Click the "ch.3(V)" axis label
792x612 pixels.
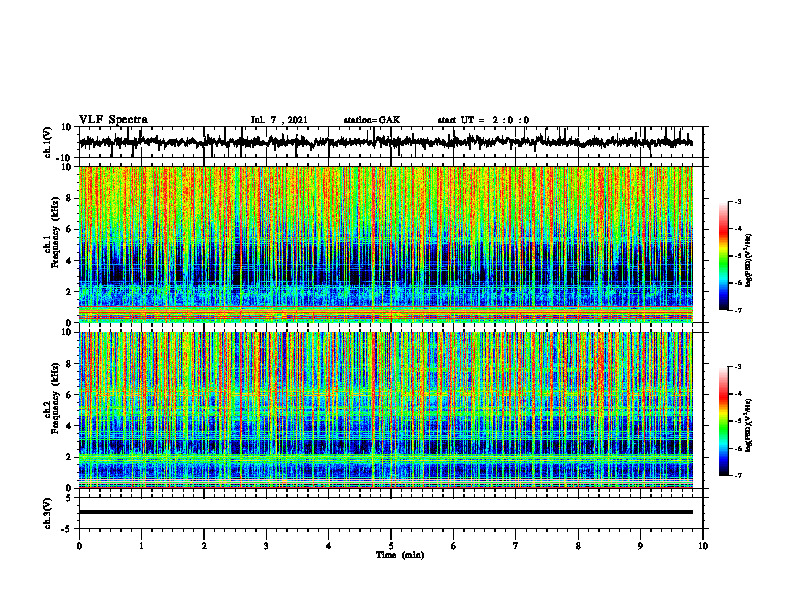coord(47,513)
